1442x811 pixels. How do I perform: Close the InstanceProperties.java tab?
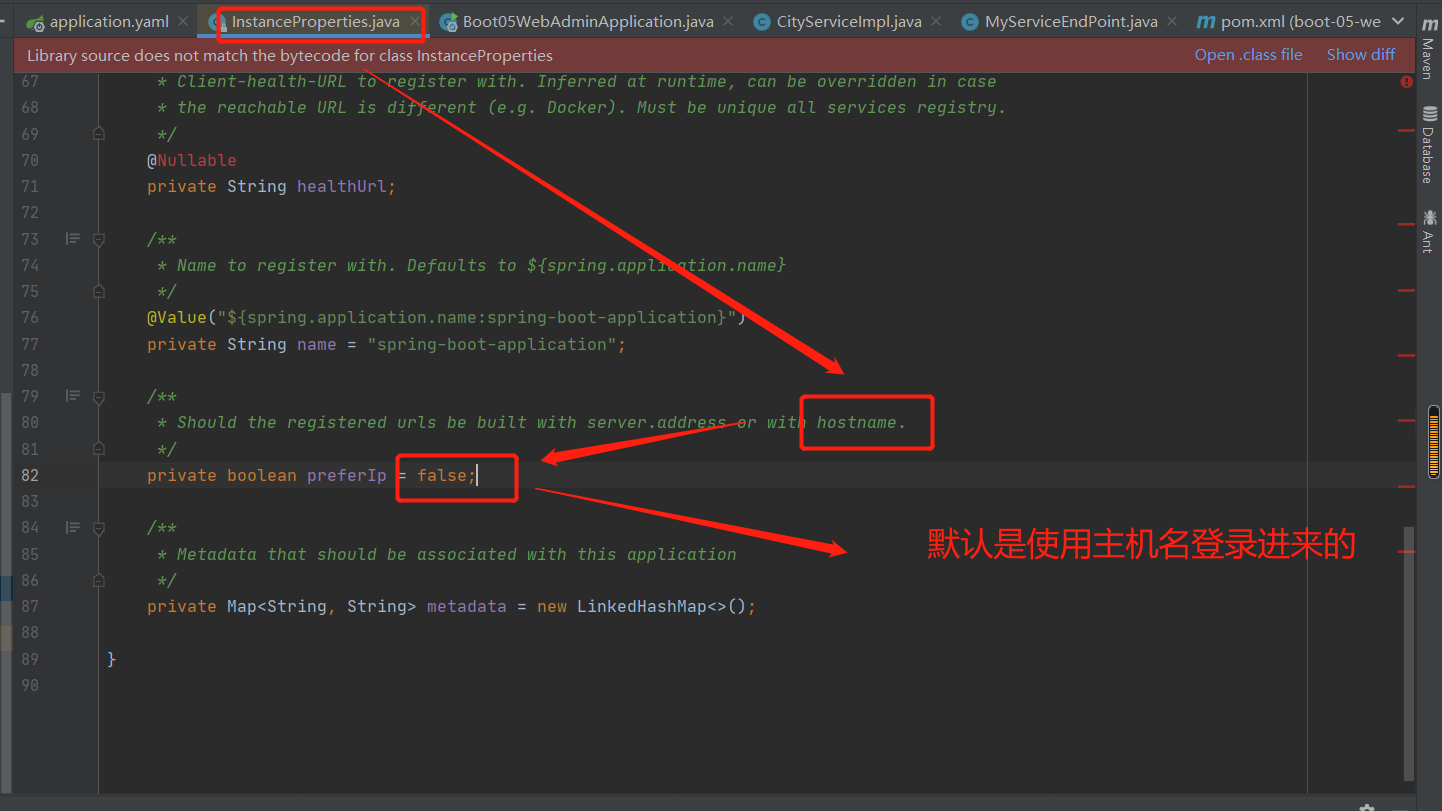(x=414, y=21)
